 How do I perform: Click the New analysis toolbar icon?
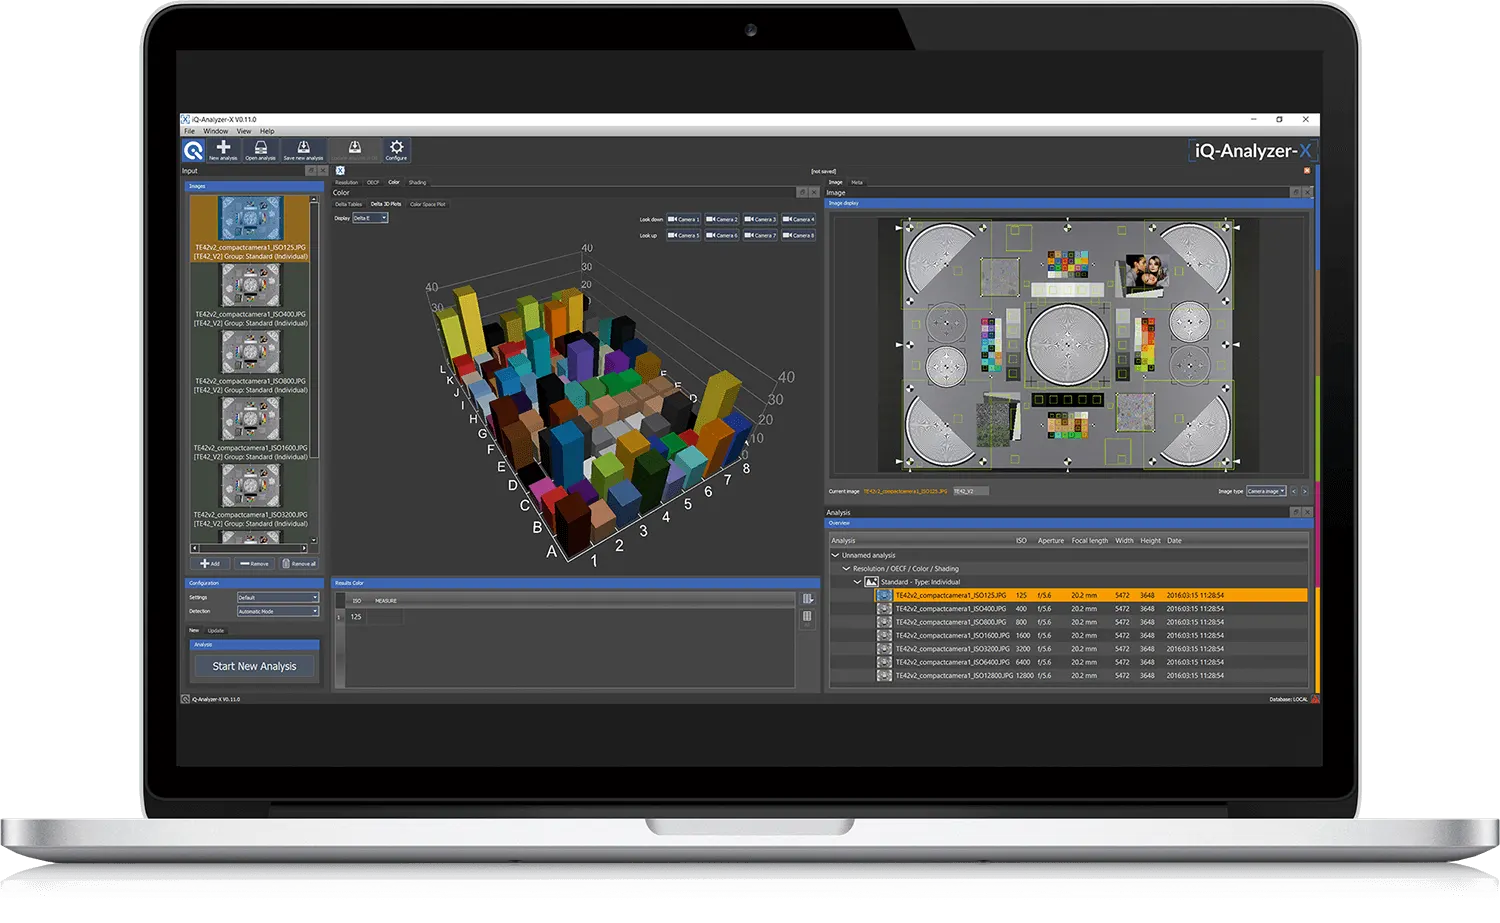tap(223, 150)
